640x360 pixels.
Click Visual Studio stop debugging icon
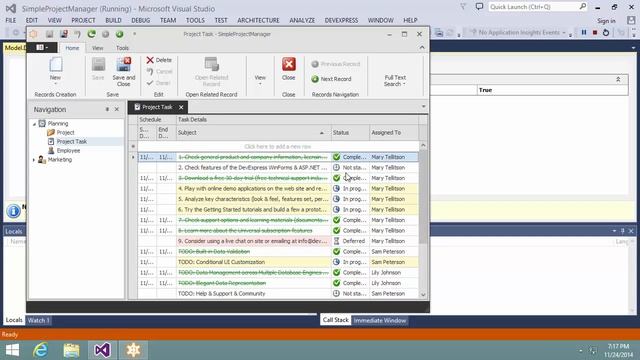coord(595,32)
